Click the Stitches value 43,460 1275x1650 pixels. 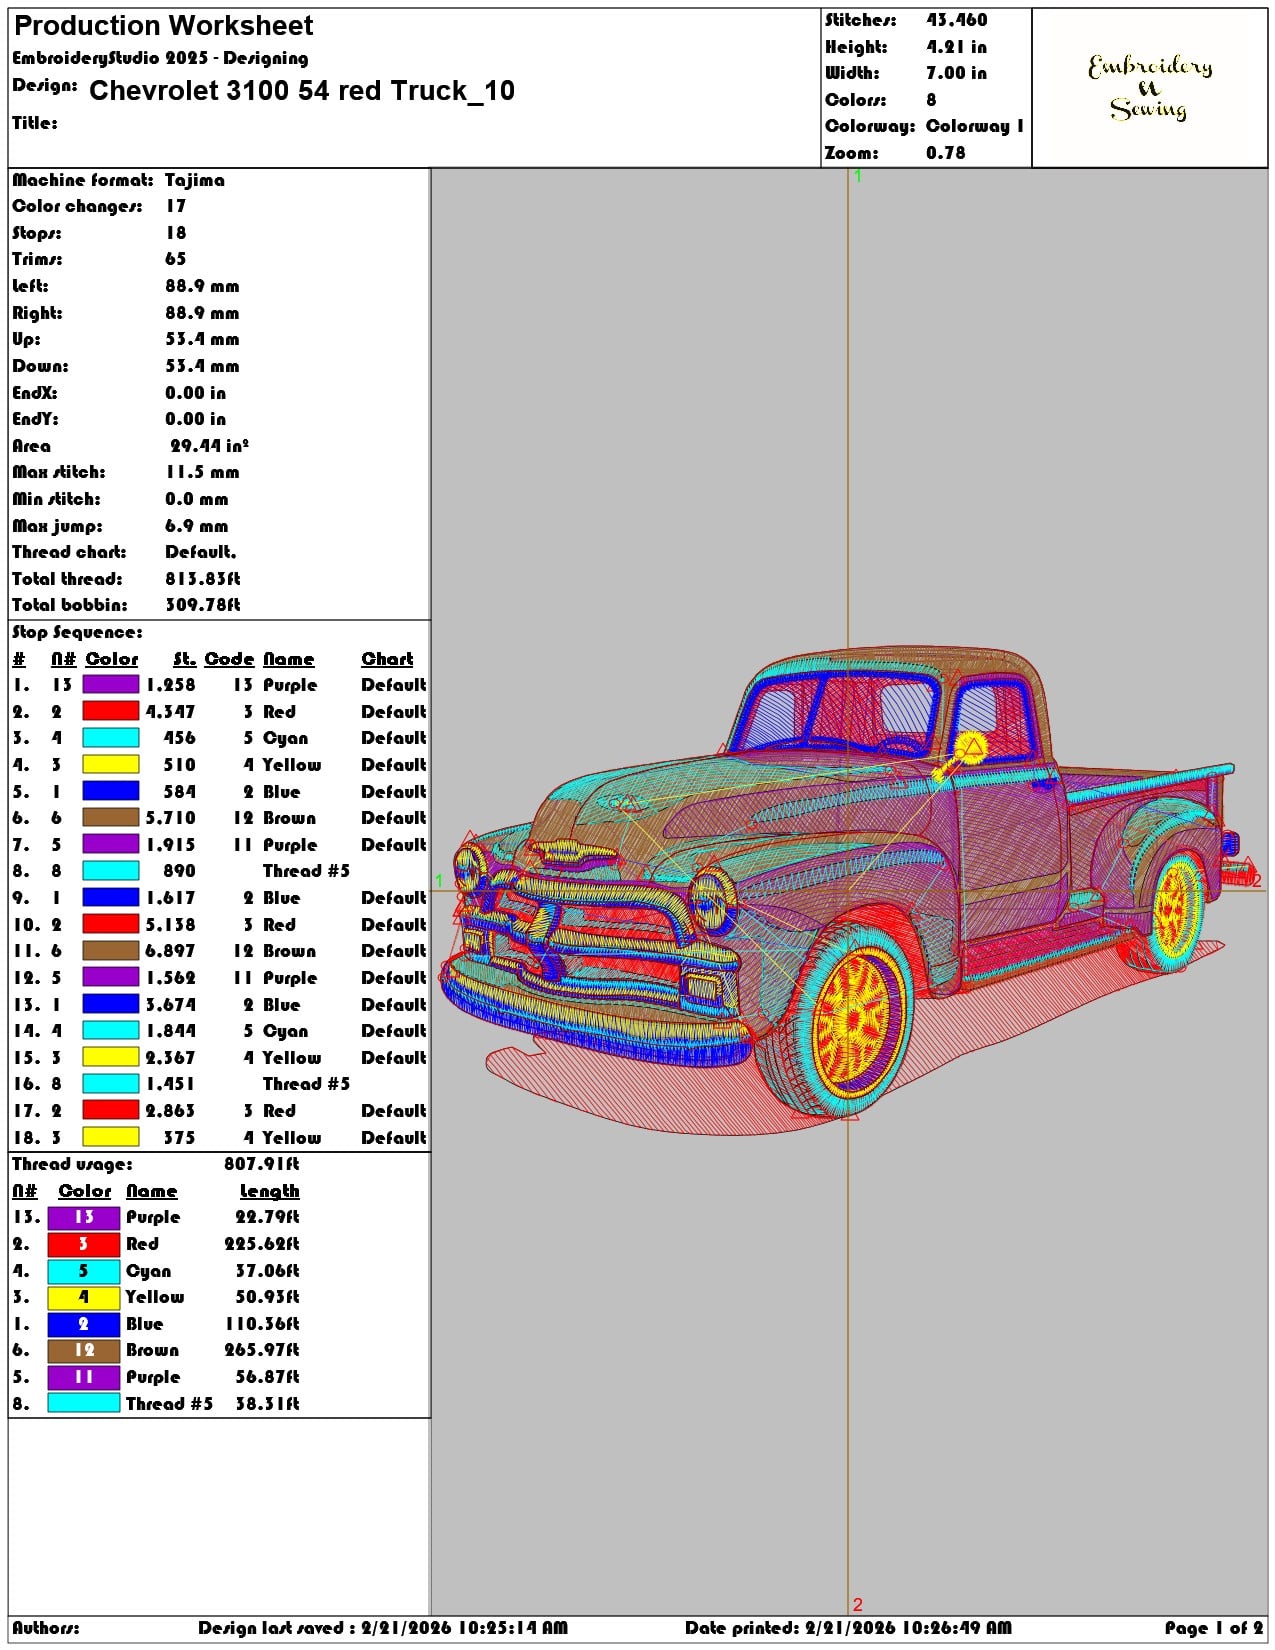coord(957,20)
